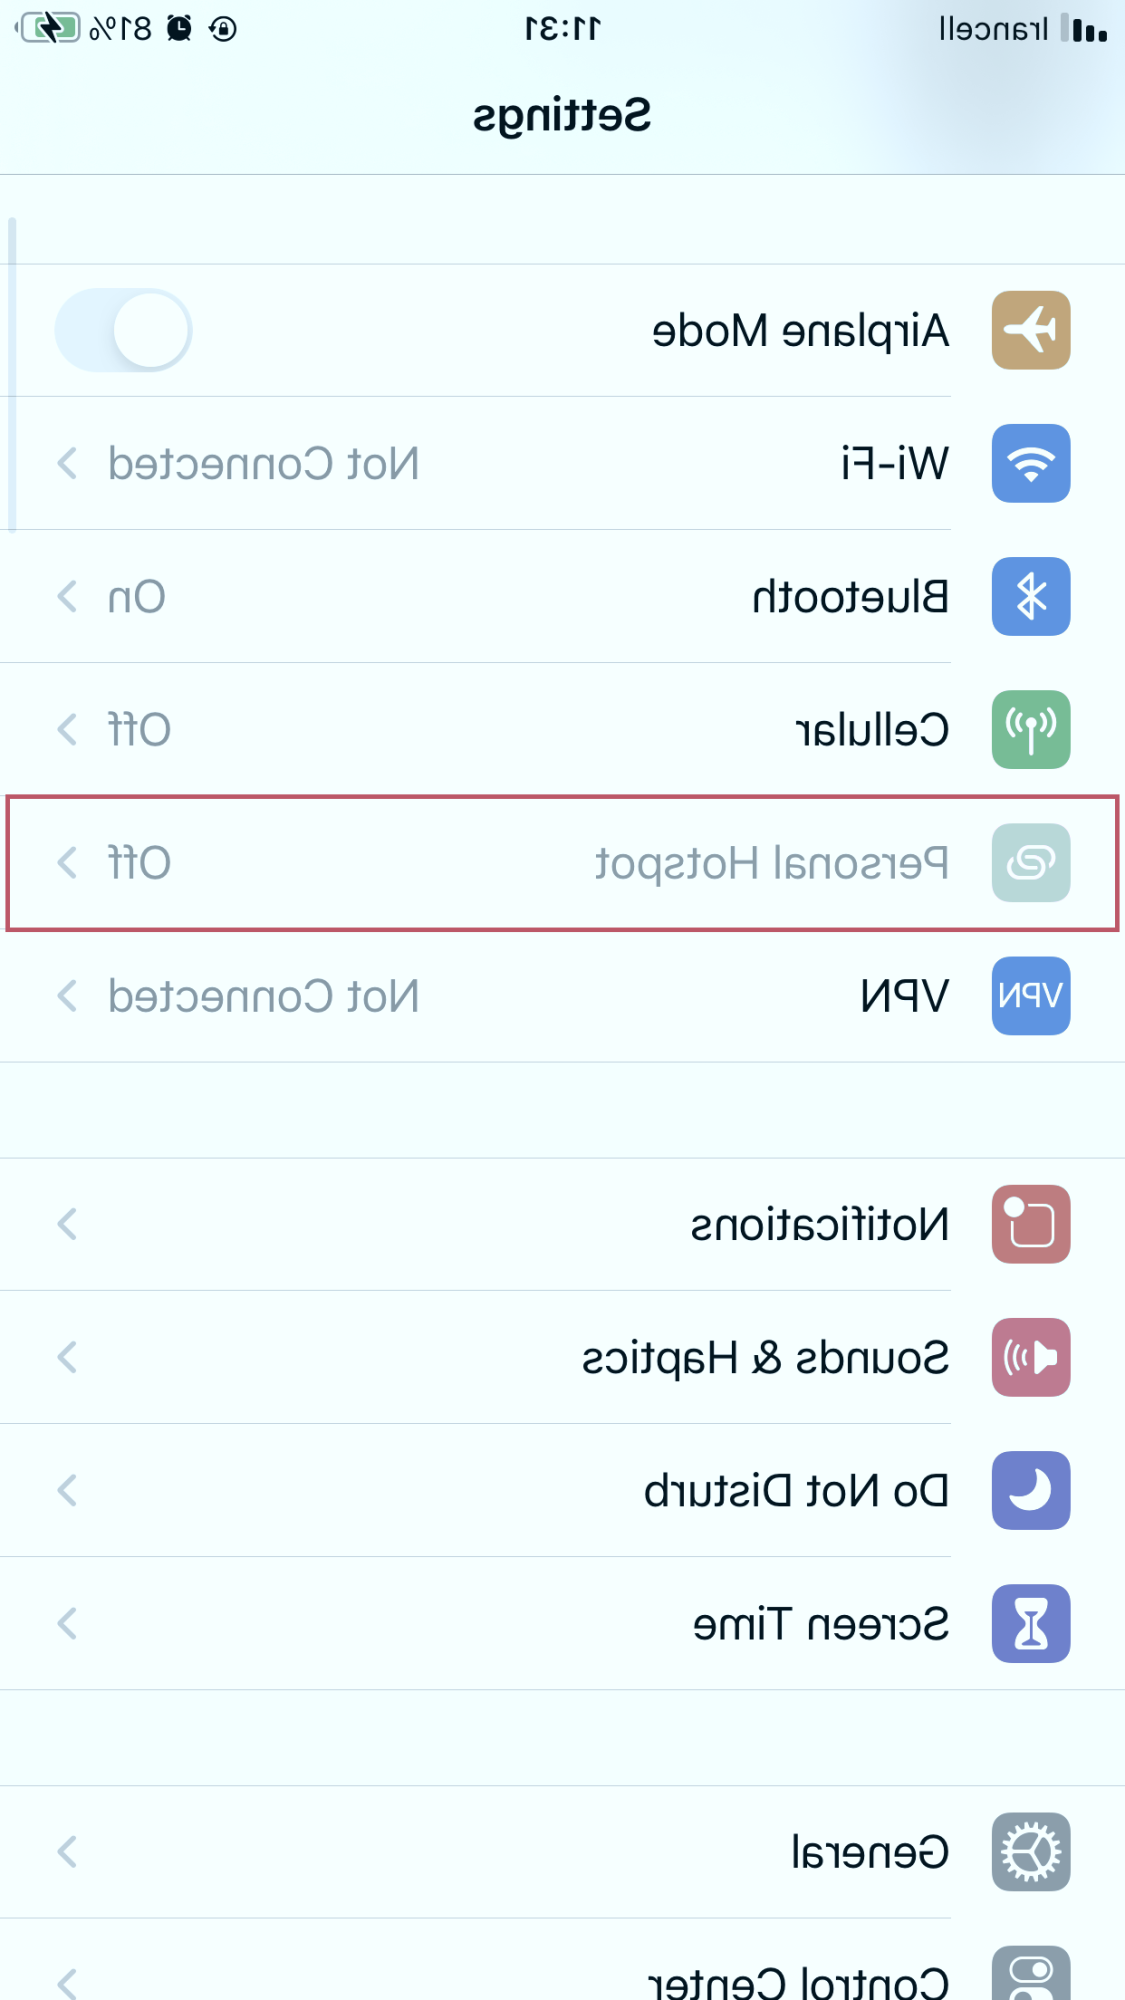Open Sounds & Haptics via speaker icon
Screen dimensions: 1125x2000
coord(1030,1357)
